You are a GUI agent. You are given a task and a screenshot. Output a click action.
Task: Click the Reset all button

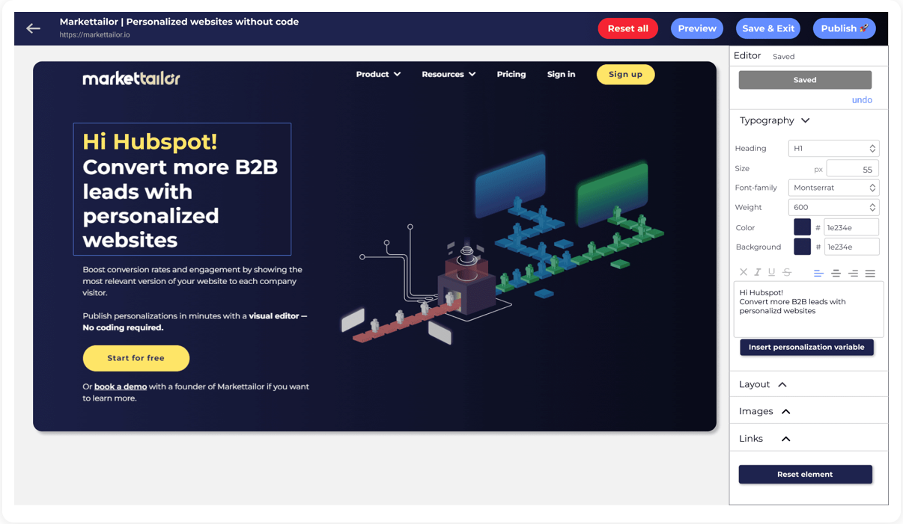[x=628, y=28]
